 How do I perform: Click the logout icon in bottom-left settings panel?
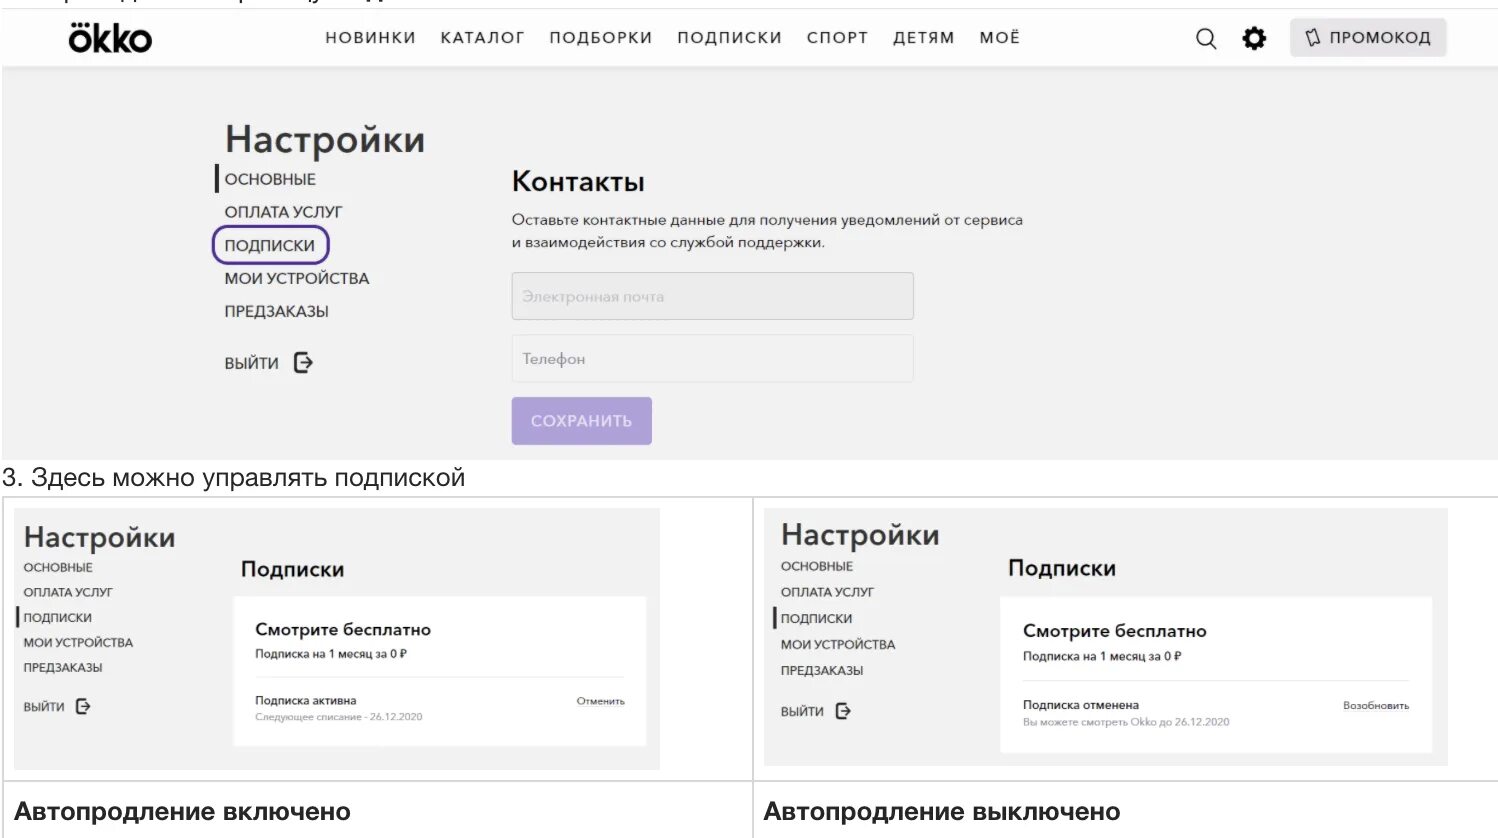click(x=83, y=706)
